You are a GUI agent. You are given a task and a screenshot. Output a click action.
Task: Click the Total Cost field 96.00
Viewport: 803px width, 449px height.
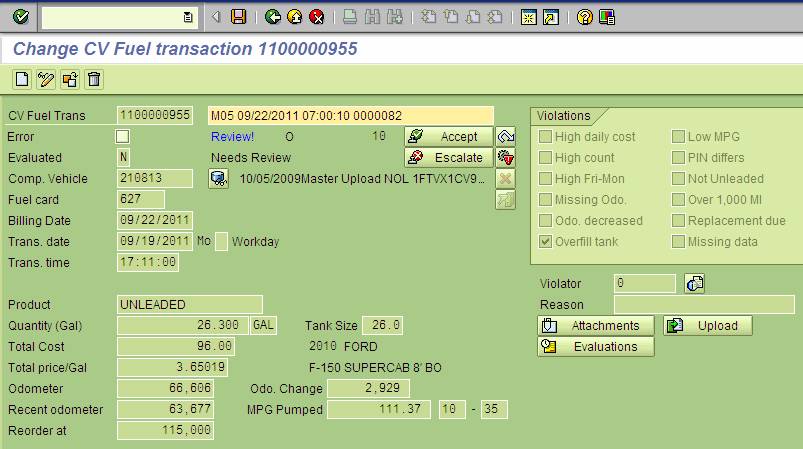click(x=176, y=346)
